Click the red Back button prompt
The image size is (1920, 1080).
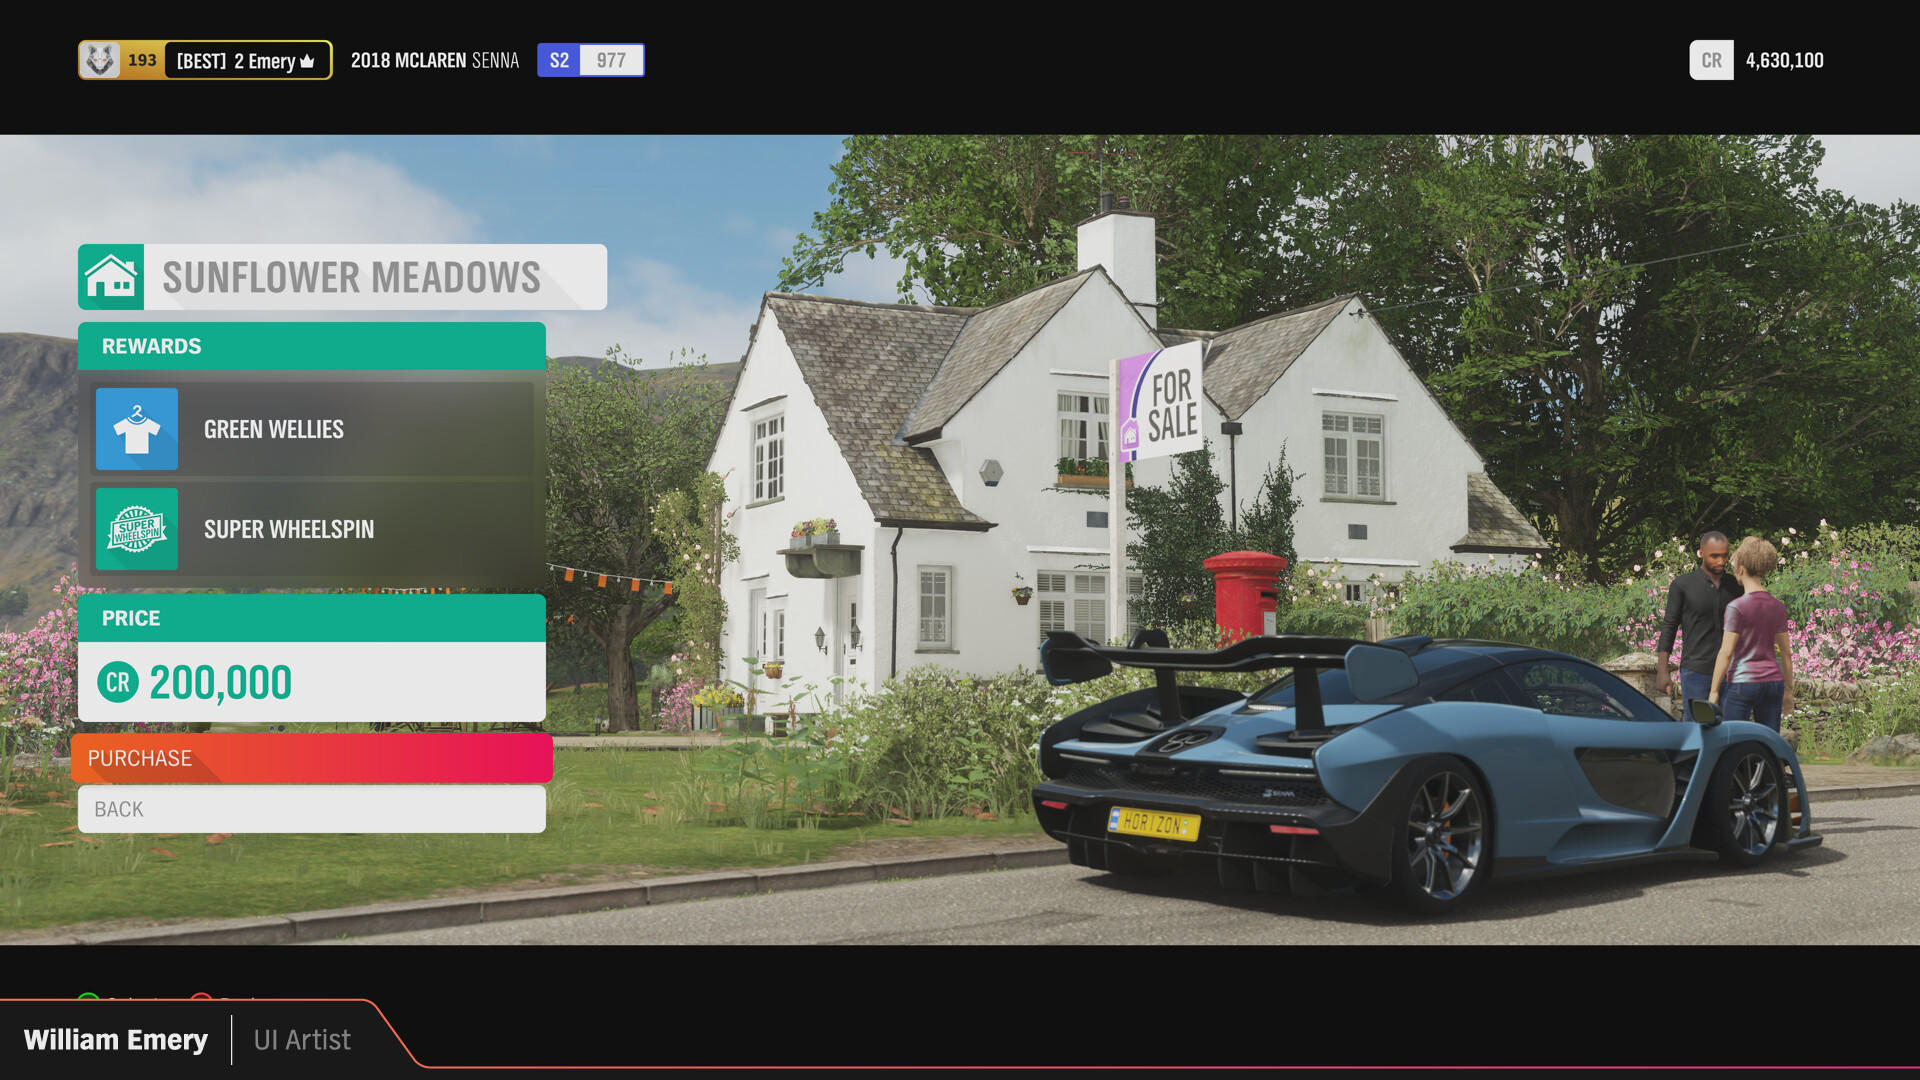202,998
